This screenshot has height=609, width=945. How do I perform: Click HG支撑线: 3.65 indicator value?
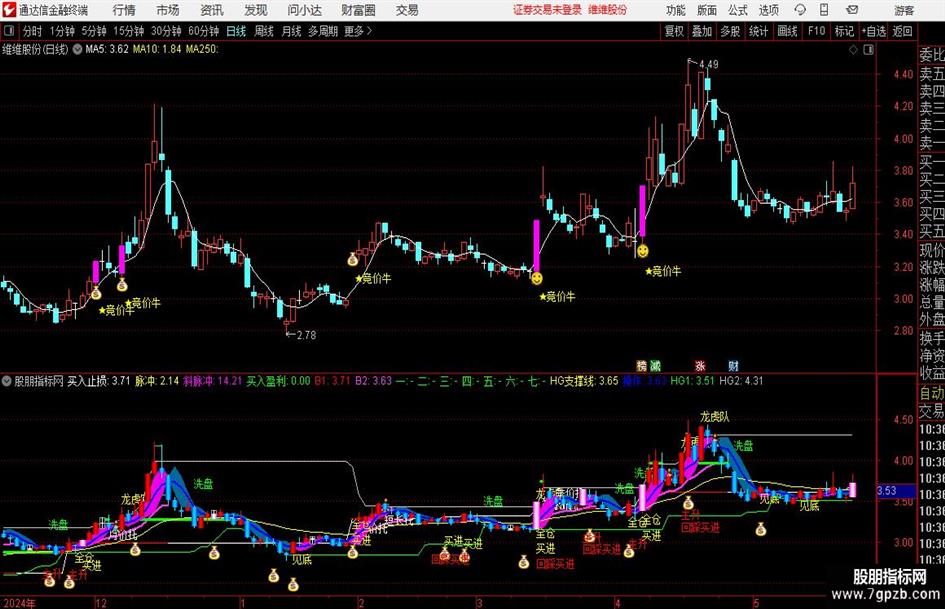click(584, 381)
